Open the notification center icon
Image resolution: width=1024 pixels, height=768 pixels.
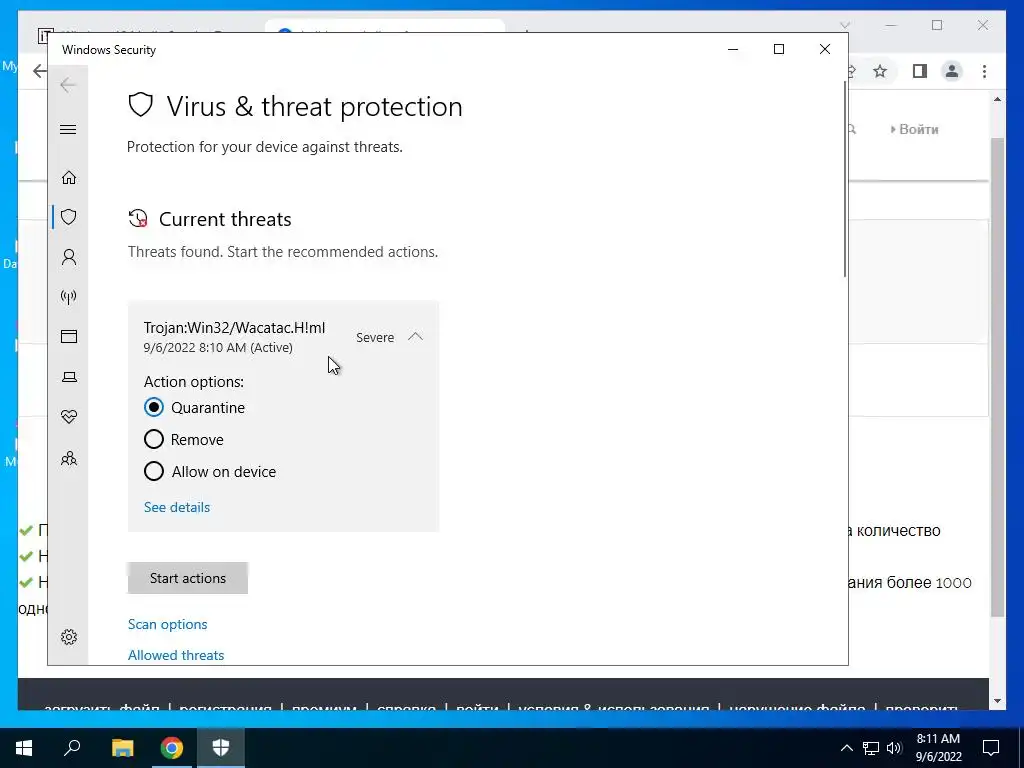[991, 748]
